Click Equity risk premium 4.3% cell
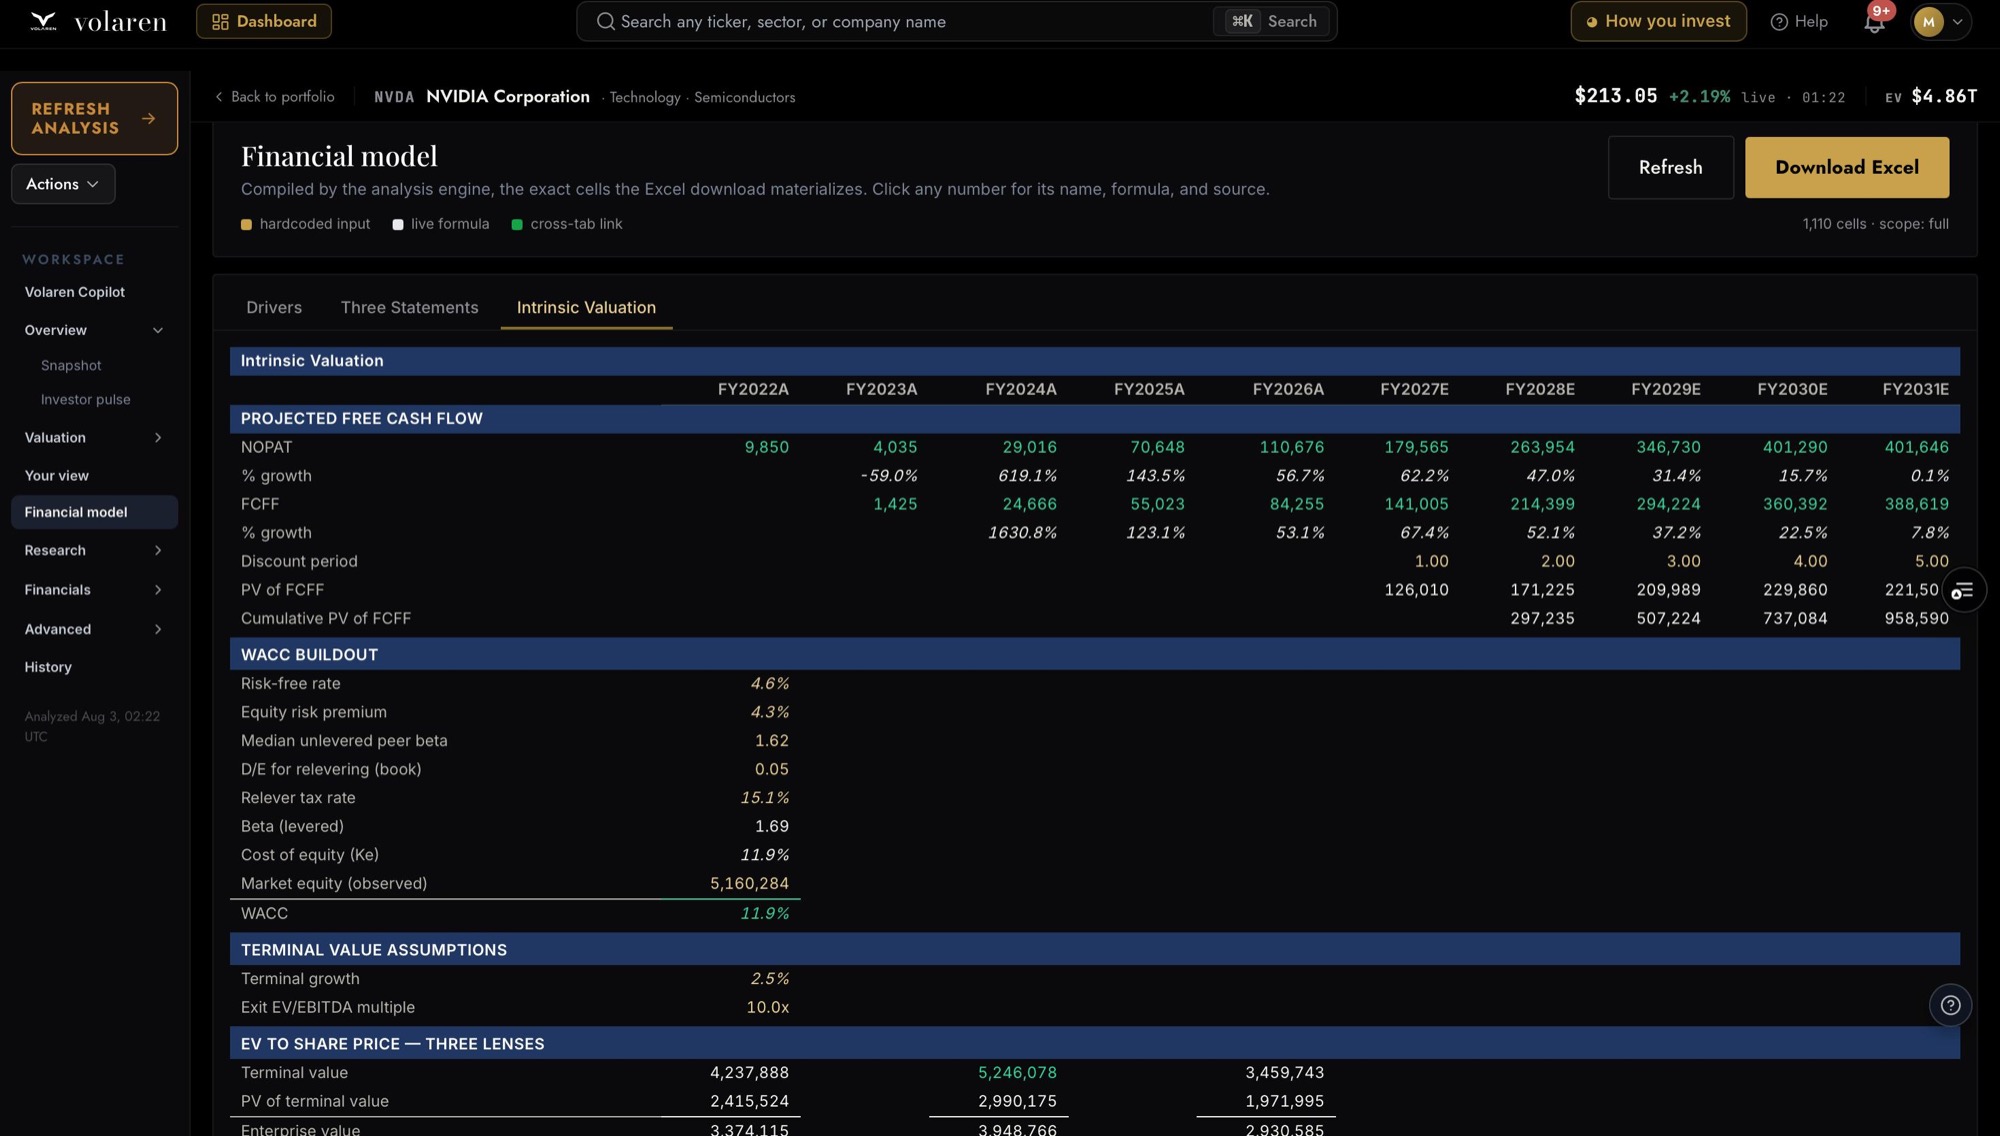 point(769,712)
